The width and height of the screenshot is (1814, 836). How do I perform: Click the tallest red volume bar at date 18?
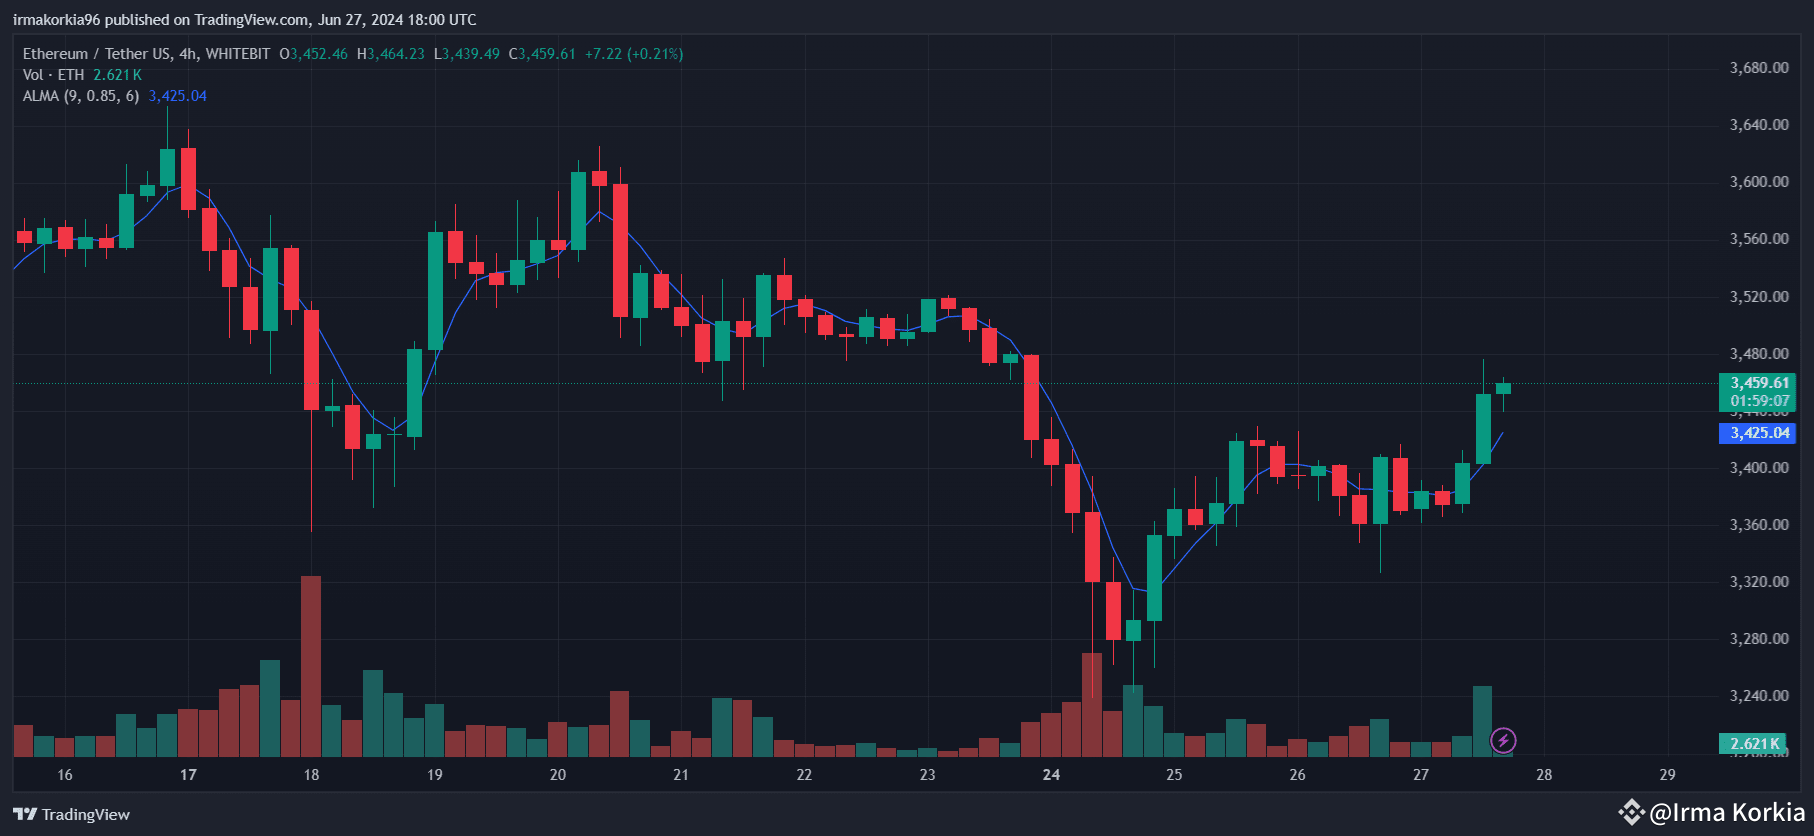pyautogui.click(x=311, y=665)
